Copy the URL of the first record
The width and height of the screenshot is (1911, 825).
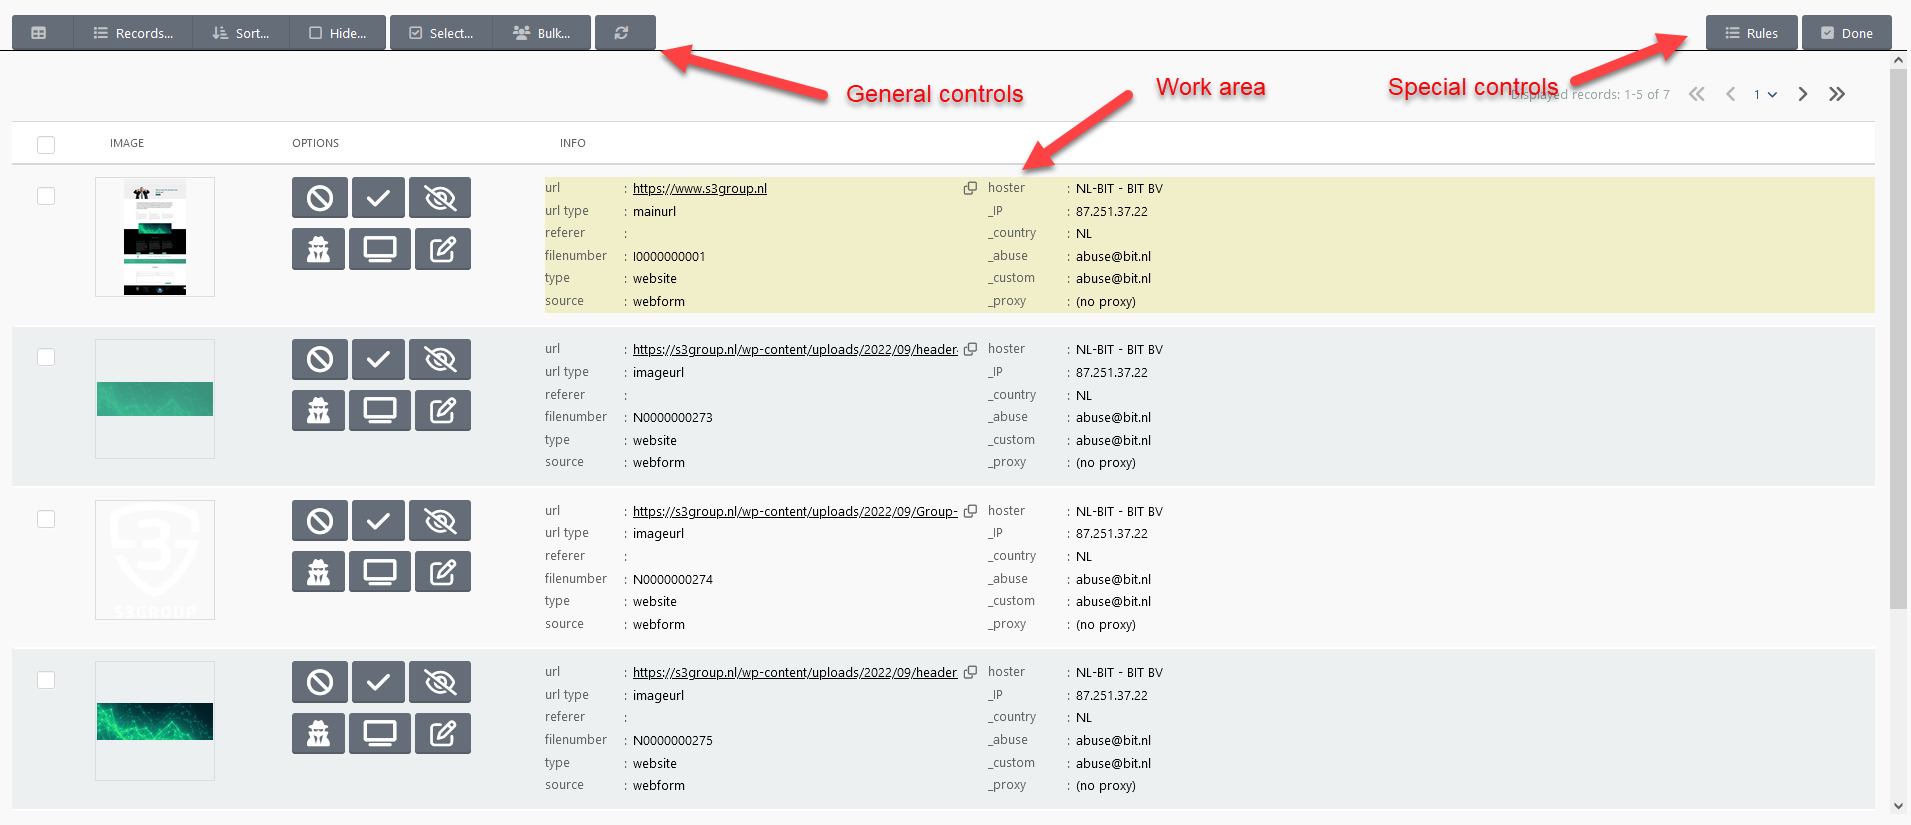[970, 188]
